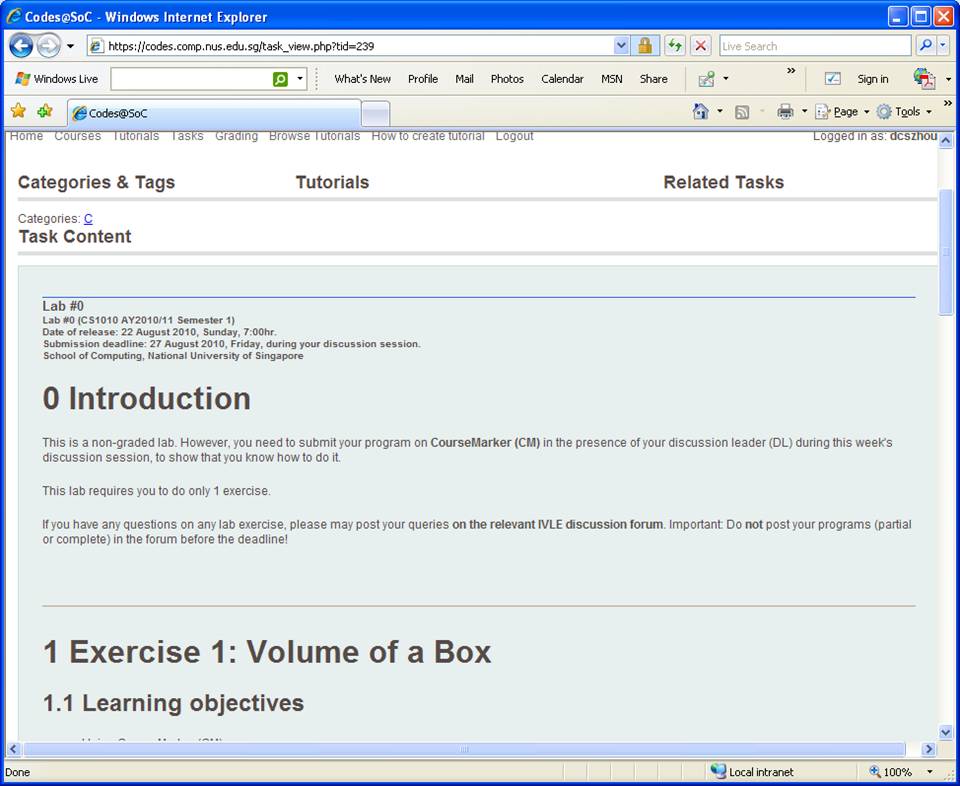Click Share on Windows Live toolbar

click(x=653, y=79)
